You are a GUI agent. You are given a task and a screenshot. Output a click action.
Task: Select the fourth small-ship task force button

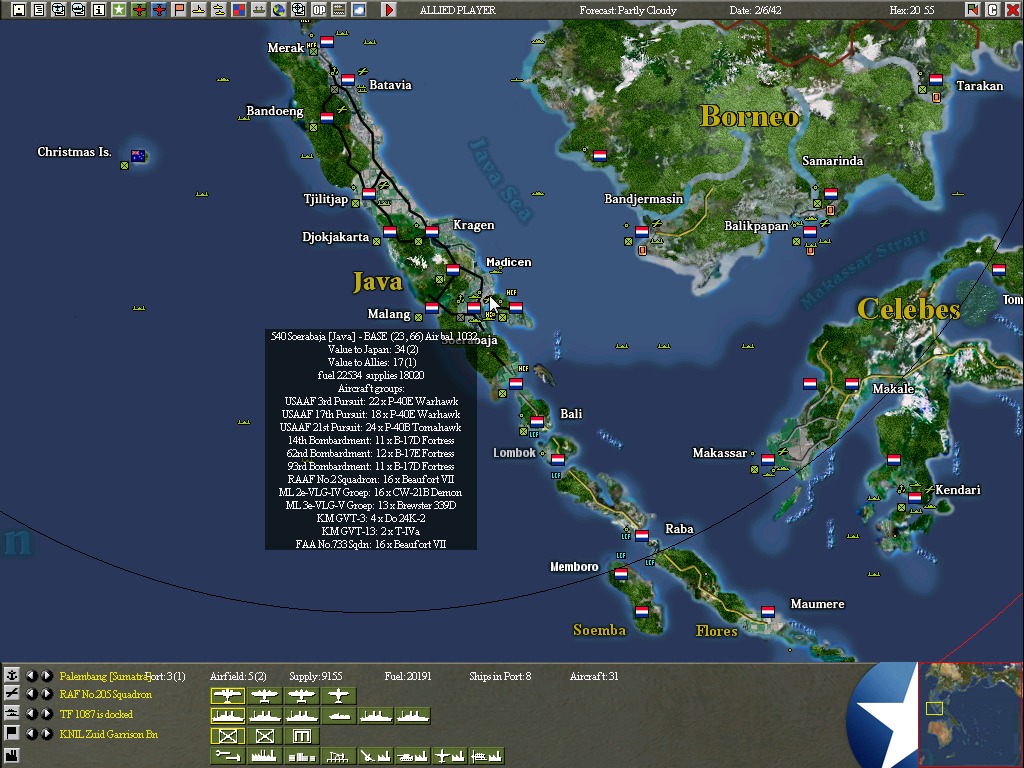coord(338,716)
